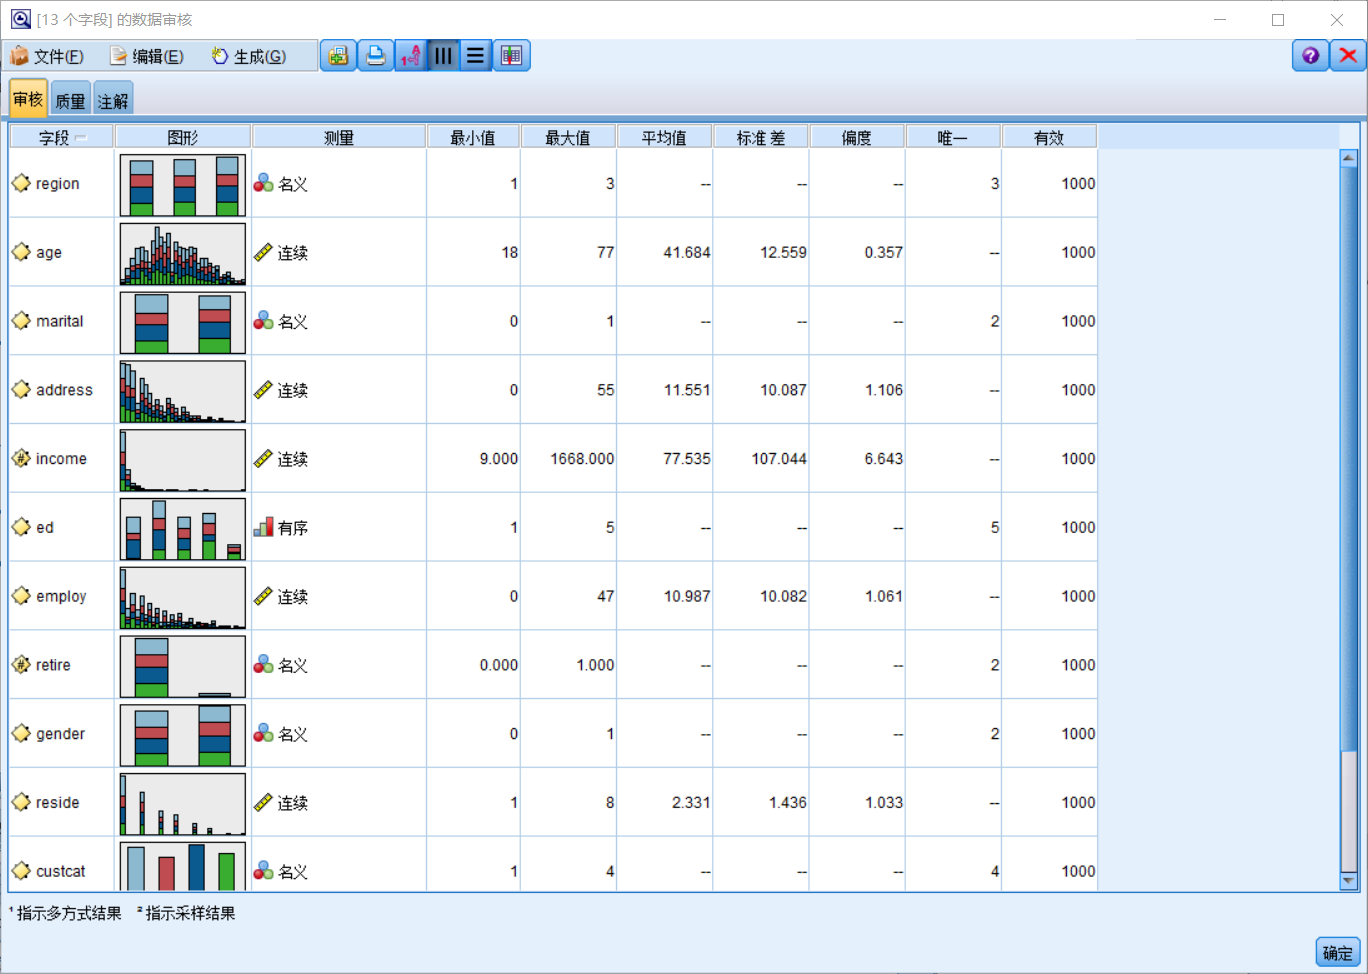Click the table statistics display icon
This screenshot has height=974, width=1368.
click(x=511, y=56)
